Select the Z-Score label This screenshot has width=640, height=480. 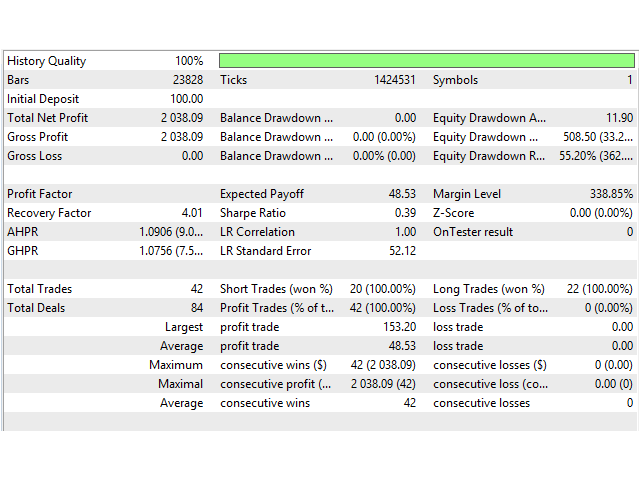click(454, 213)
